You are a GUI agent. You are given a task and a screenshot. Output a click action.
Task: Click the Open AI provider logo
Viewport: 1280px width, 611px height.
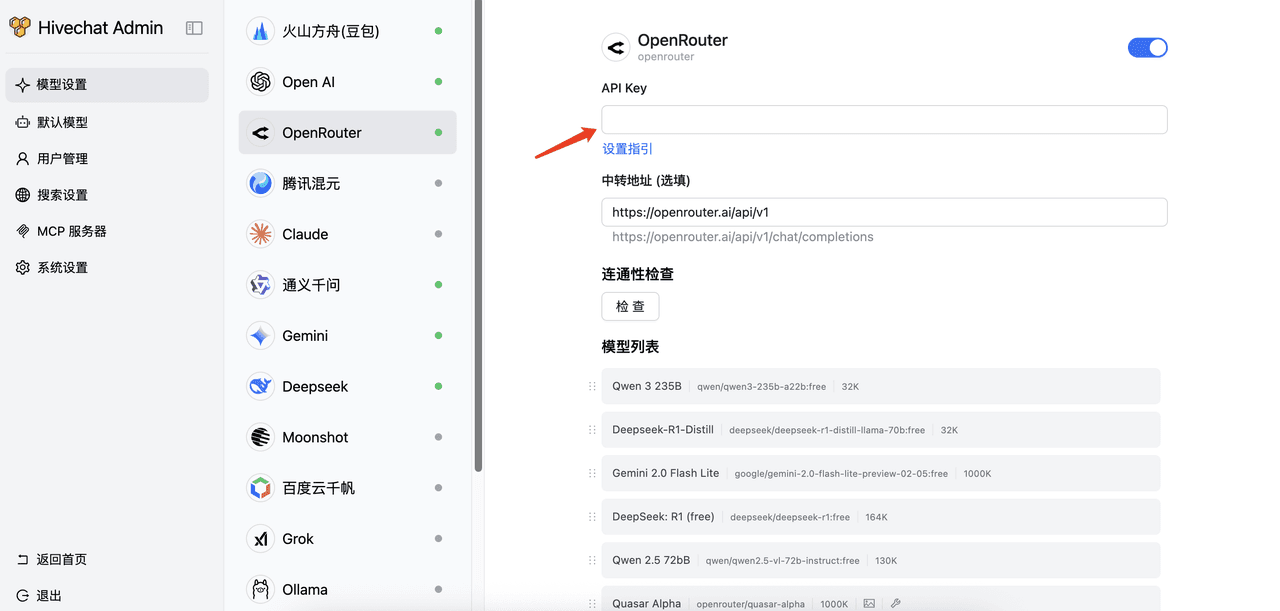pos(260,82)
